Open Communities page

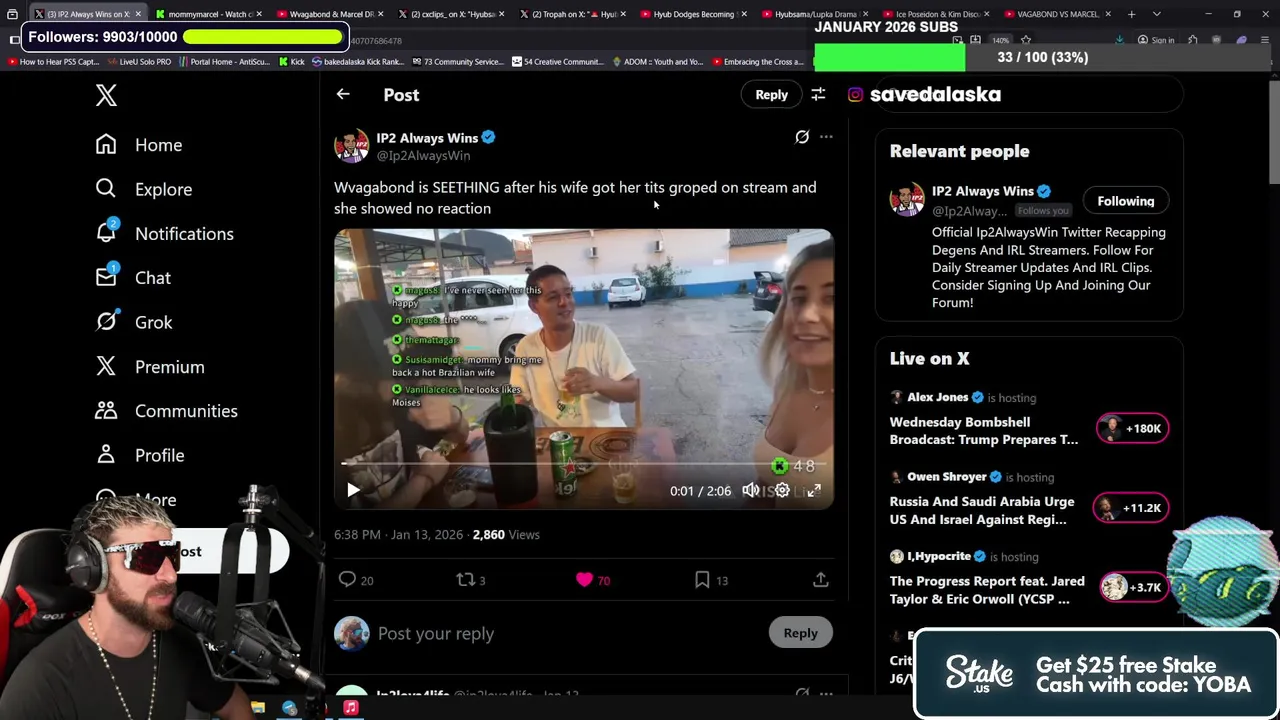[166, 411]
